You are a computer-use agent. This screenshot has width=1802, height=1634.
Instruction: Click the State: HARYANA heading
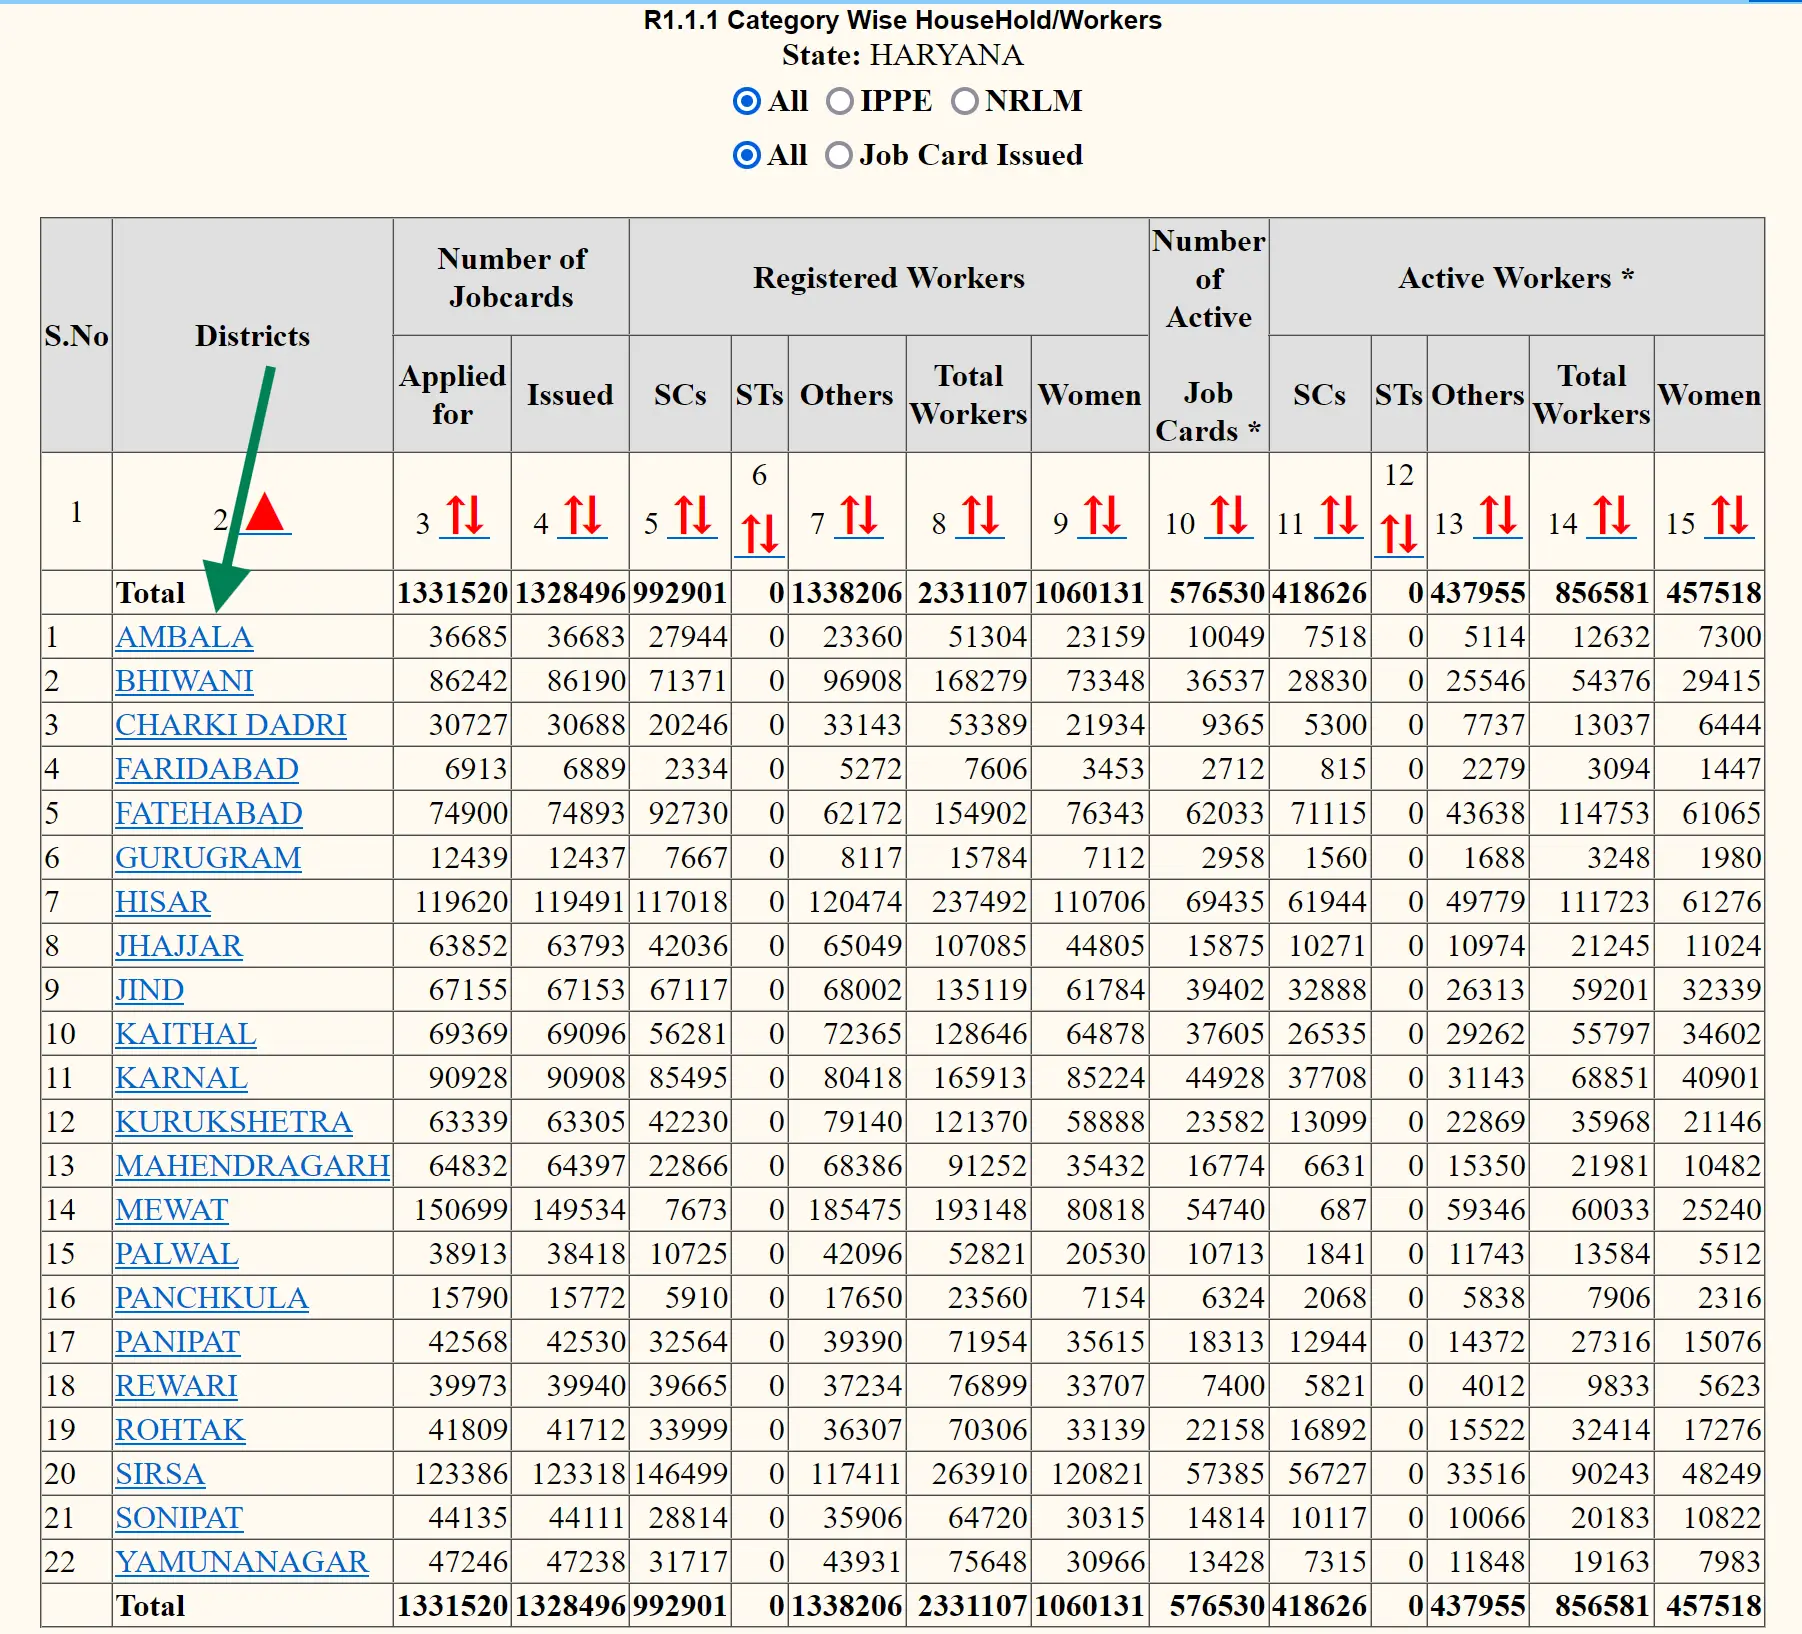pyautogui.click(x=902, y=55)
